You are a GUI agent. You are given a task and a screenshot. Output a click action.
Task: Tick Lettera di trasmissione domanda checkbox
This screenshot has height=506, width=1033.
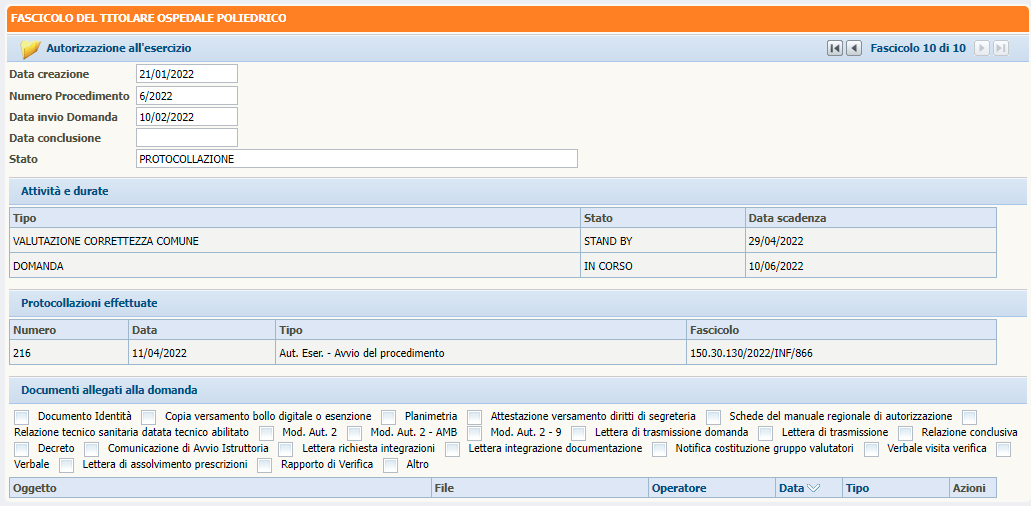coord(578,433)
